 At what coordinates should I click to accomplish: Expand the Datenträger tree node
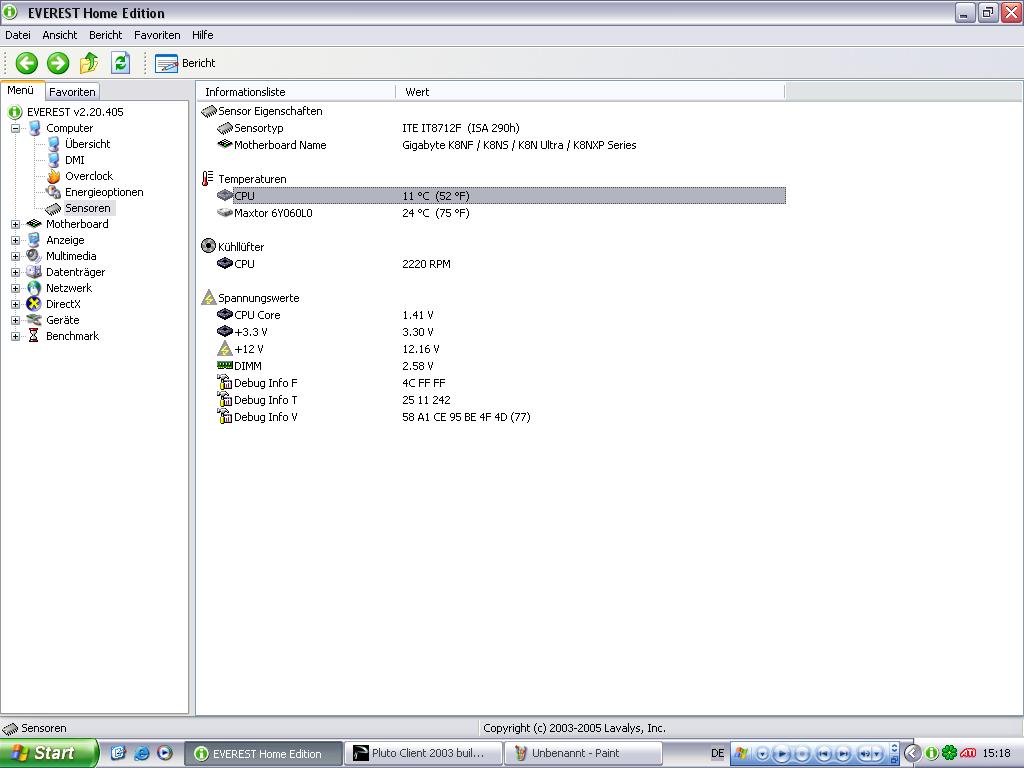coord(15,272)
